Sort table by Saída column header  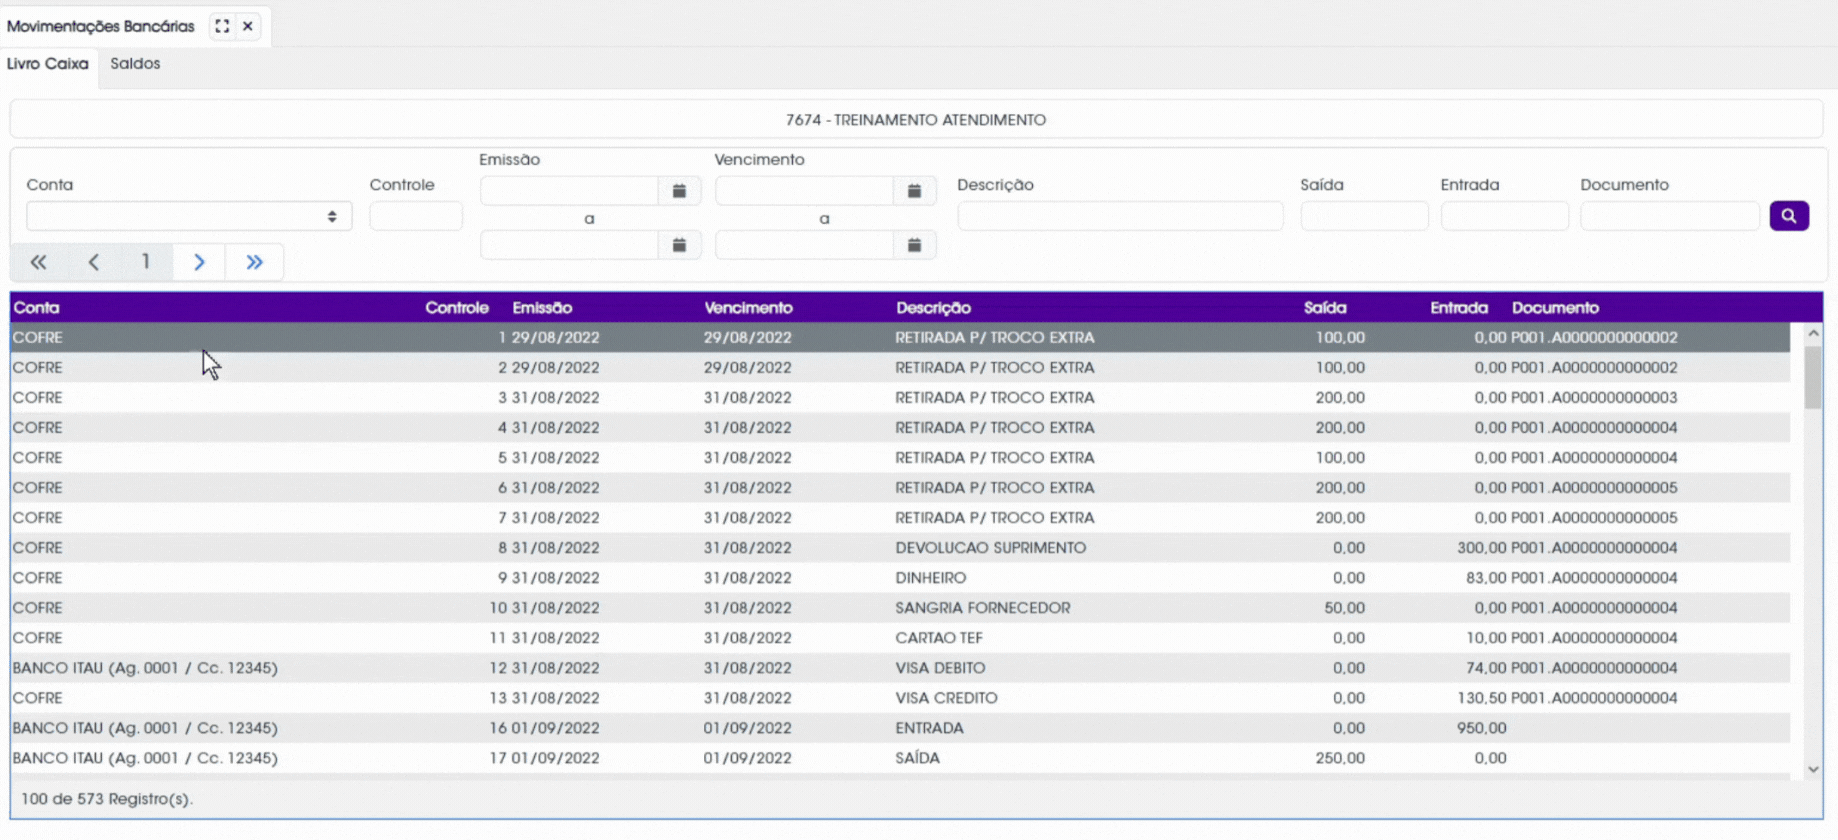tap(1325, 308)
